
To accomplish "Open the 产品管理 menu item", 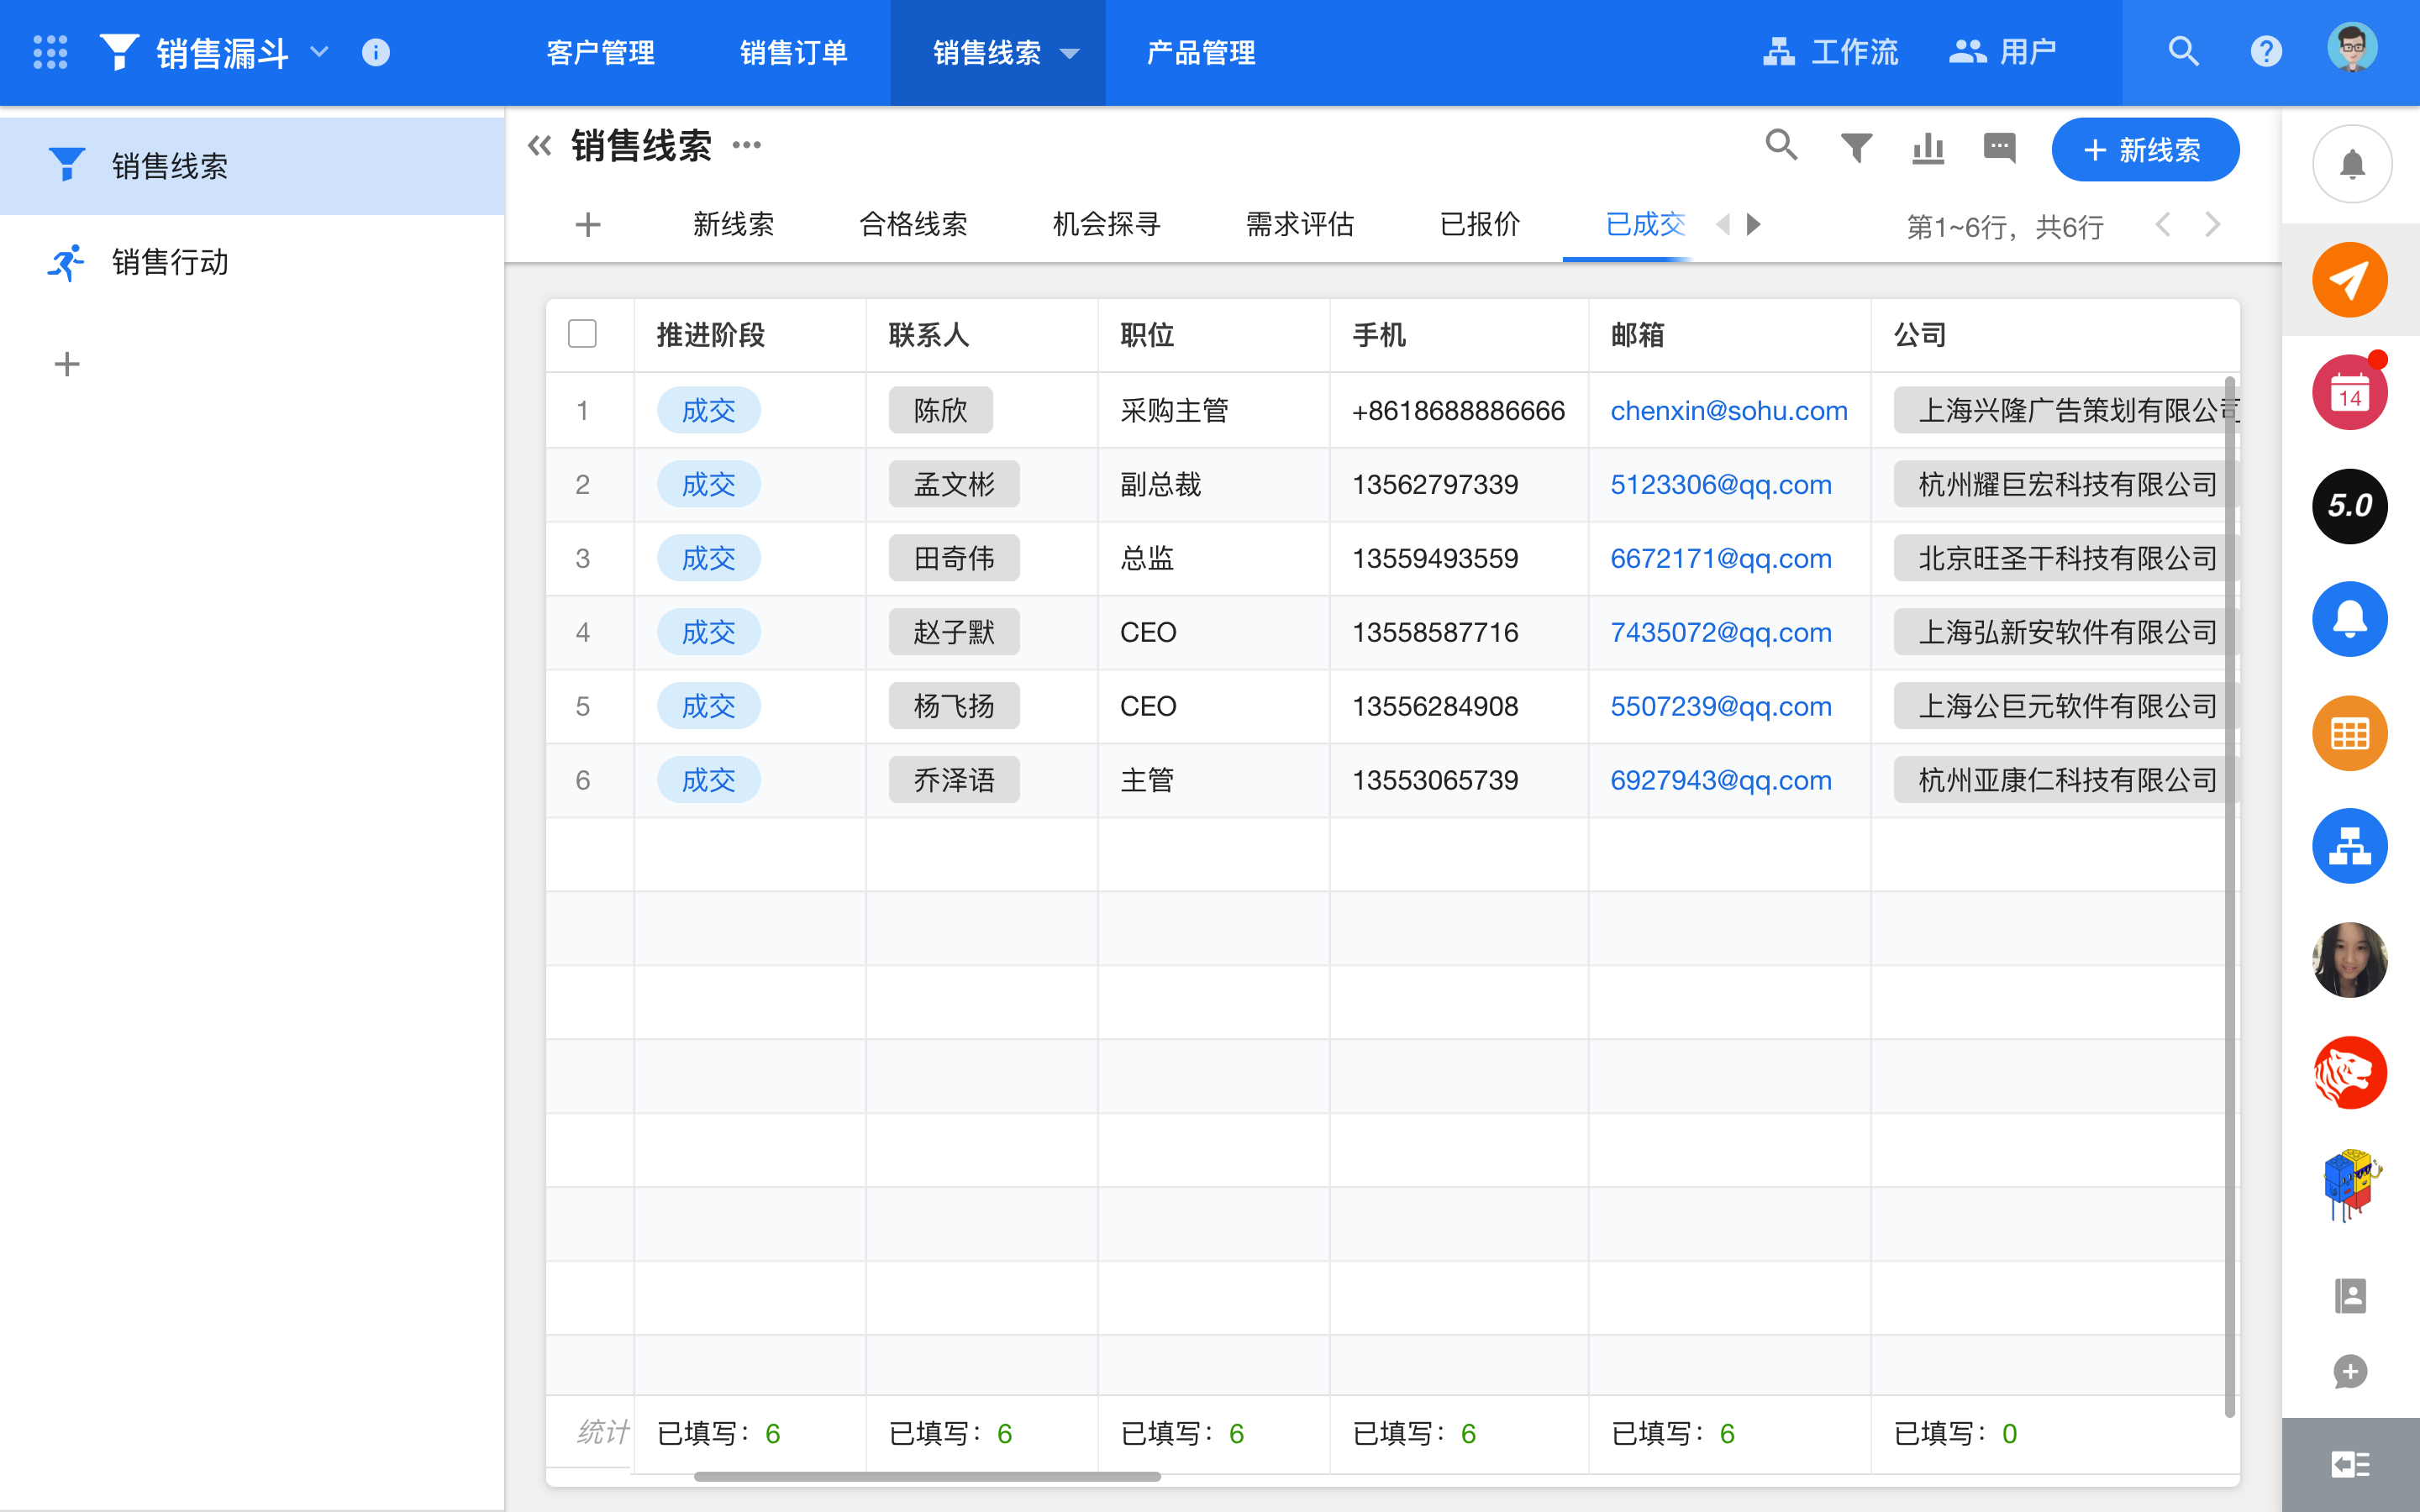I will pos(1200,52).
